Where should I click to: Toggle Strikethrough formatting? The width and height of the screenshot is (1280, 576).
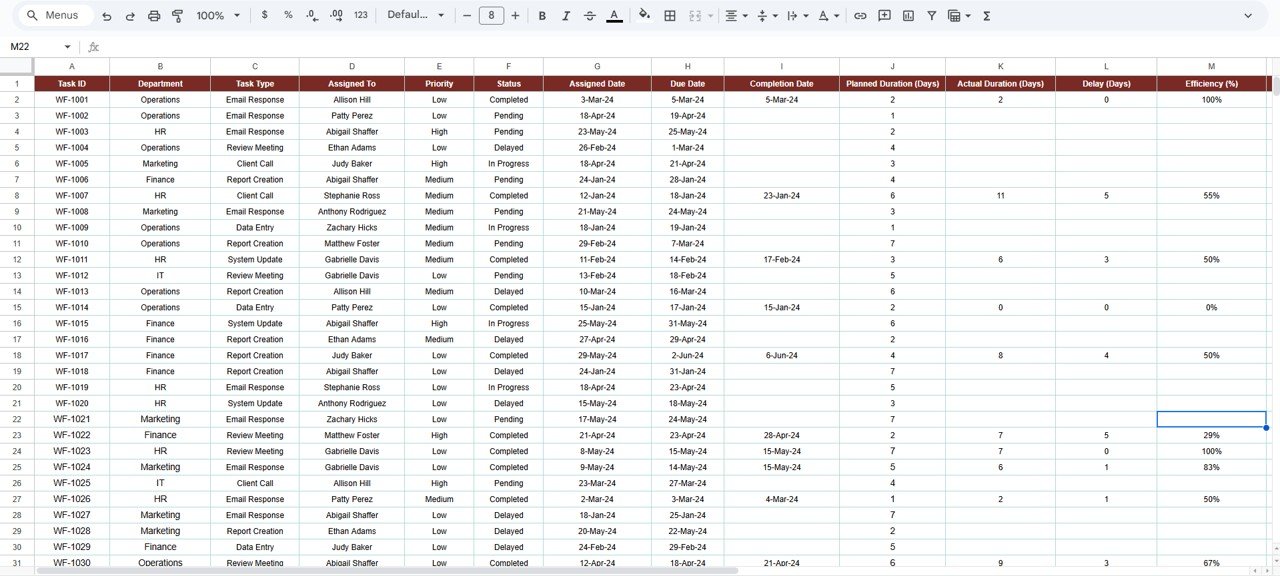pyautogui.click(x=590, y=16)
